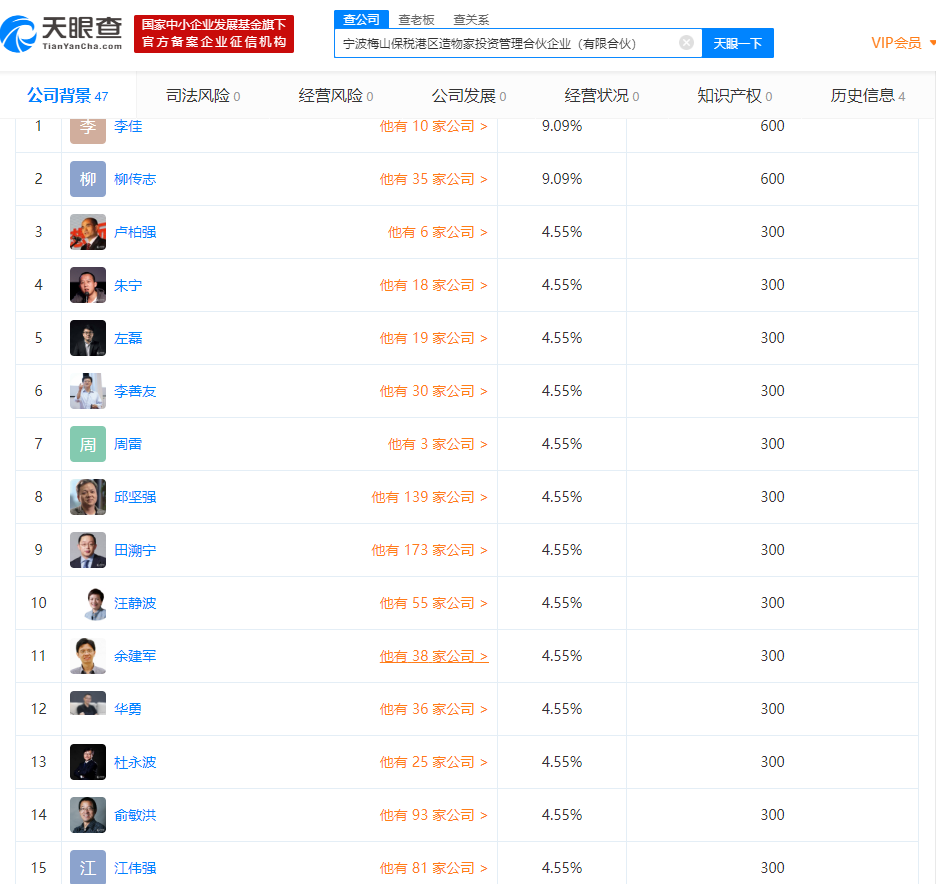This screenshot has width=936, height=884.
Task: Open the 司法风险 section
Action: click(203, 96)
